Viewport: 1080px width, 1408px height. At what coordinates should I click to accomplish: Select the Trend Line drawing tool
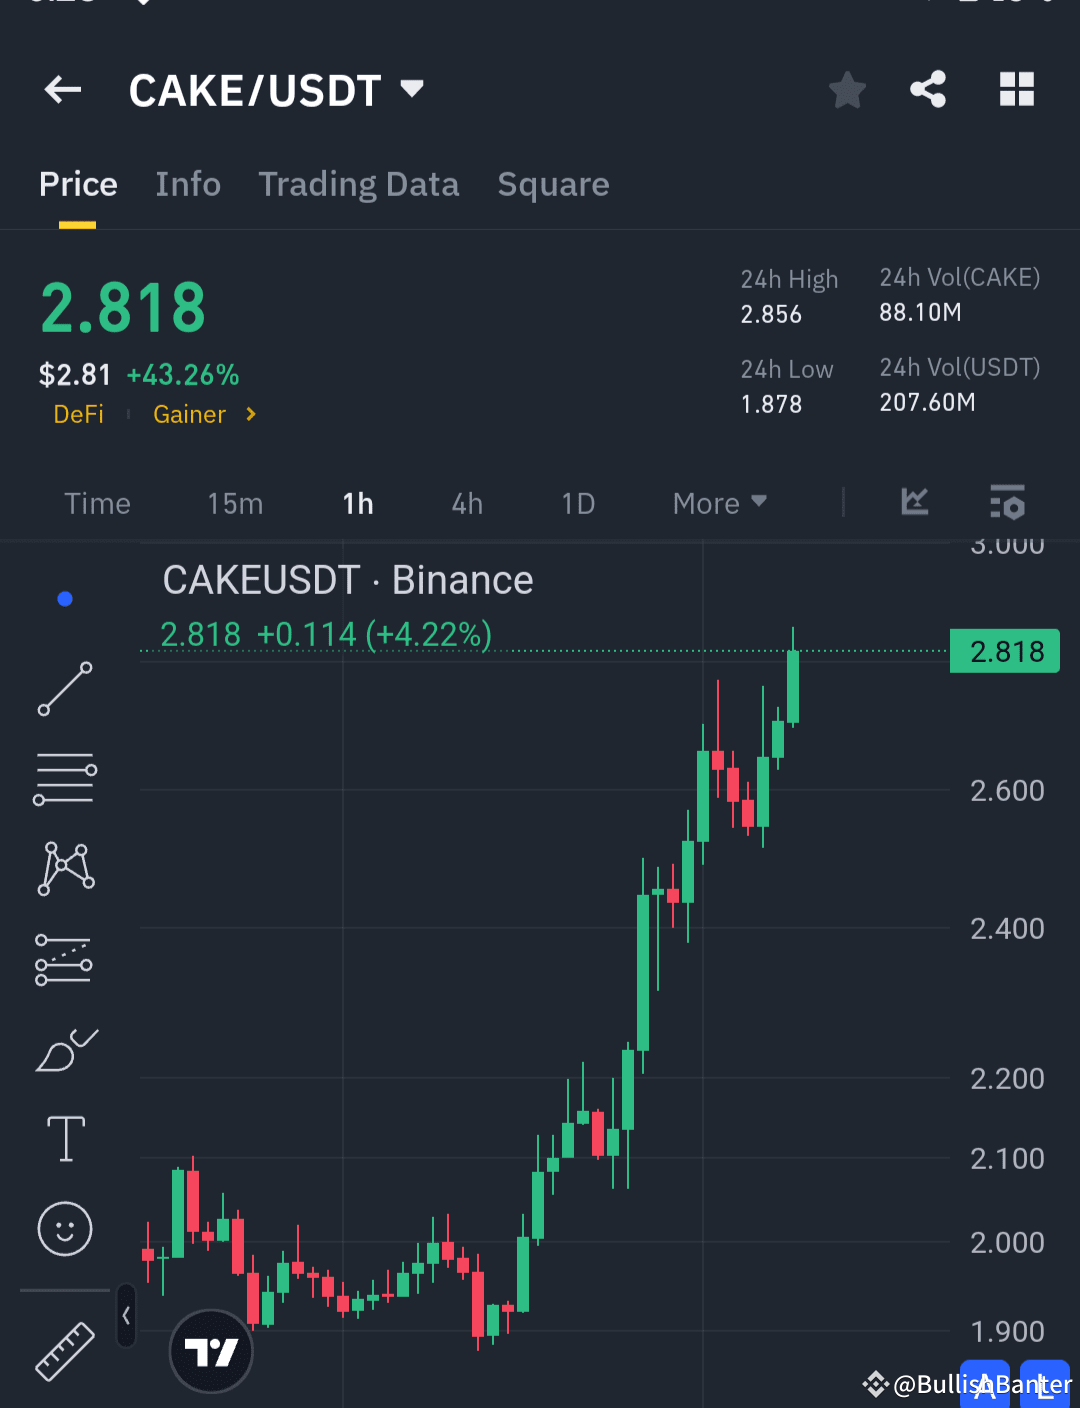pos(65,690)
